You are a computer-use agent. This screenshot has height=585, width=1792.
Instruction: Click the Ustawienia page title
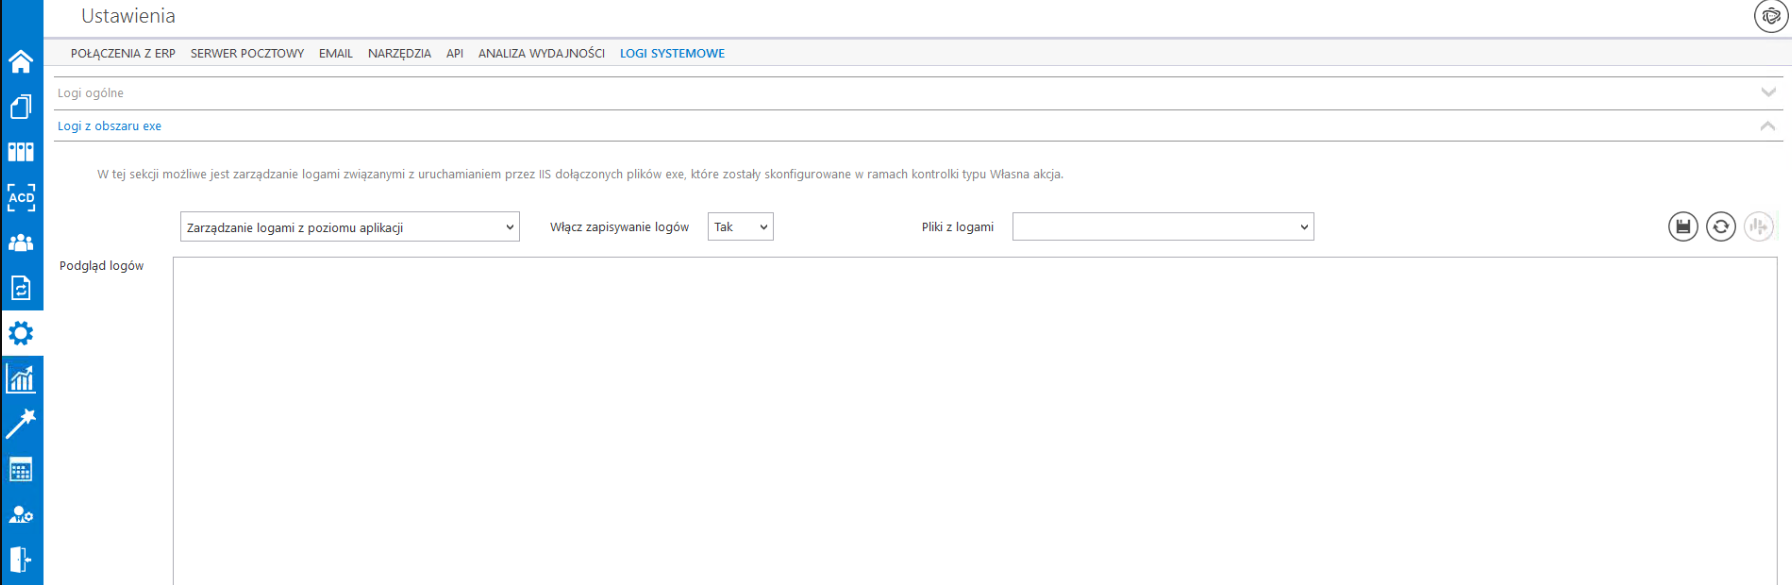(128, 16)
